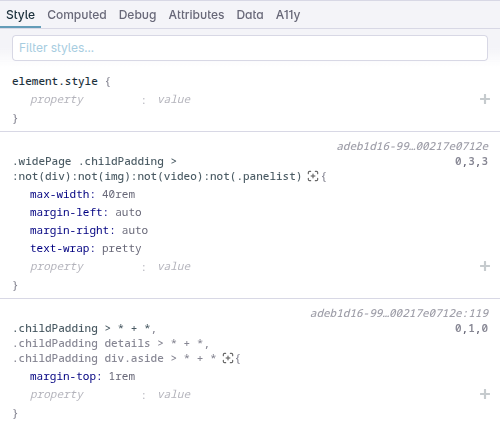Add property to margin-top rule with plus icon
Screen dimensions: 500x426
[x=485, y=394]
